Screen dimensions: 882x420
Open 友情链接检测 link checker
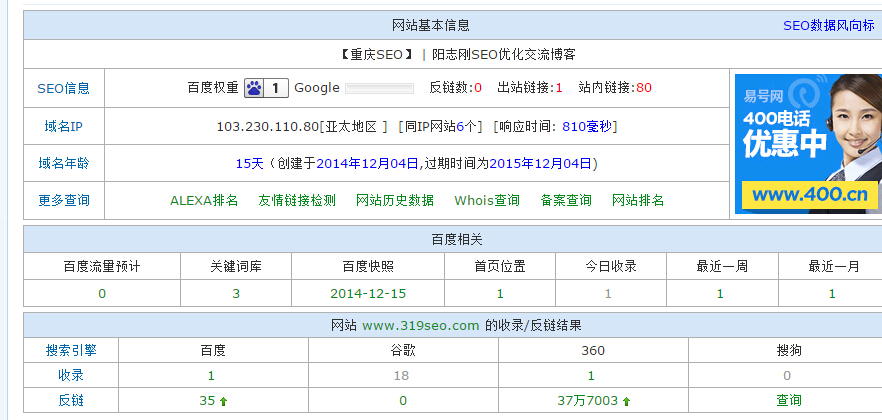pyautogui.click(x=297, y=200)
